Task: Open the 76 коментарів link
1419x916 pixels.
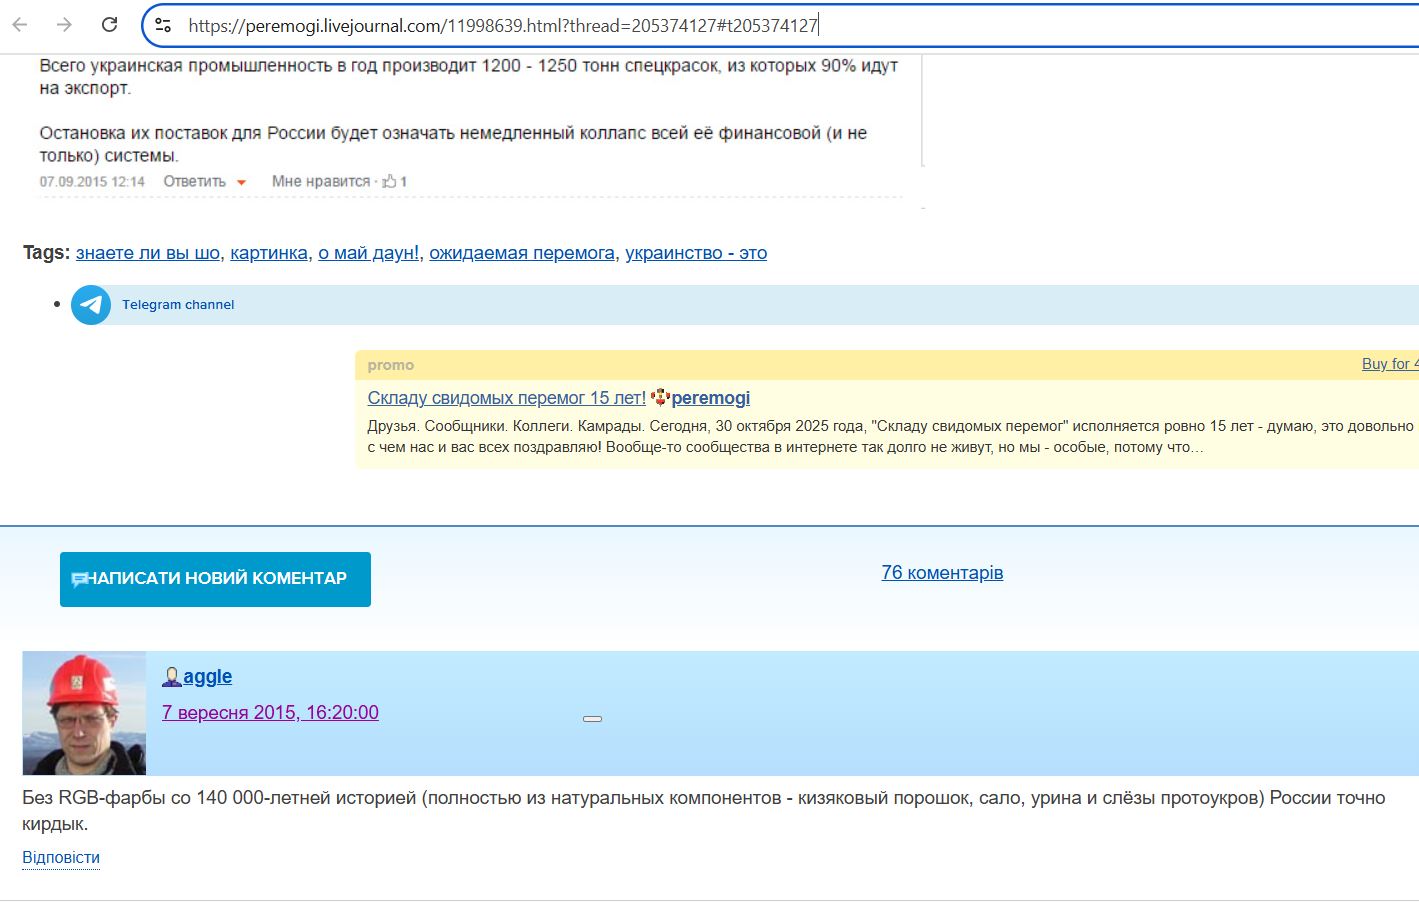Action: pyautogui.click(x=941, y=573)
